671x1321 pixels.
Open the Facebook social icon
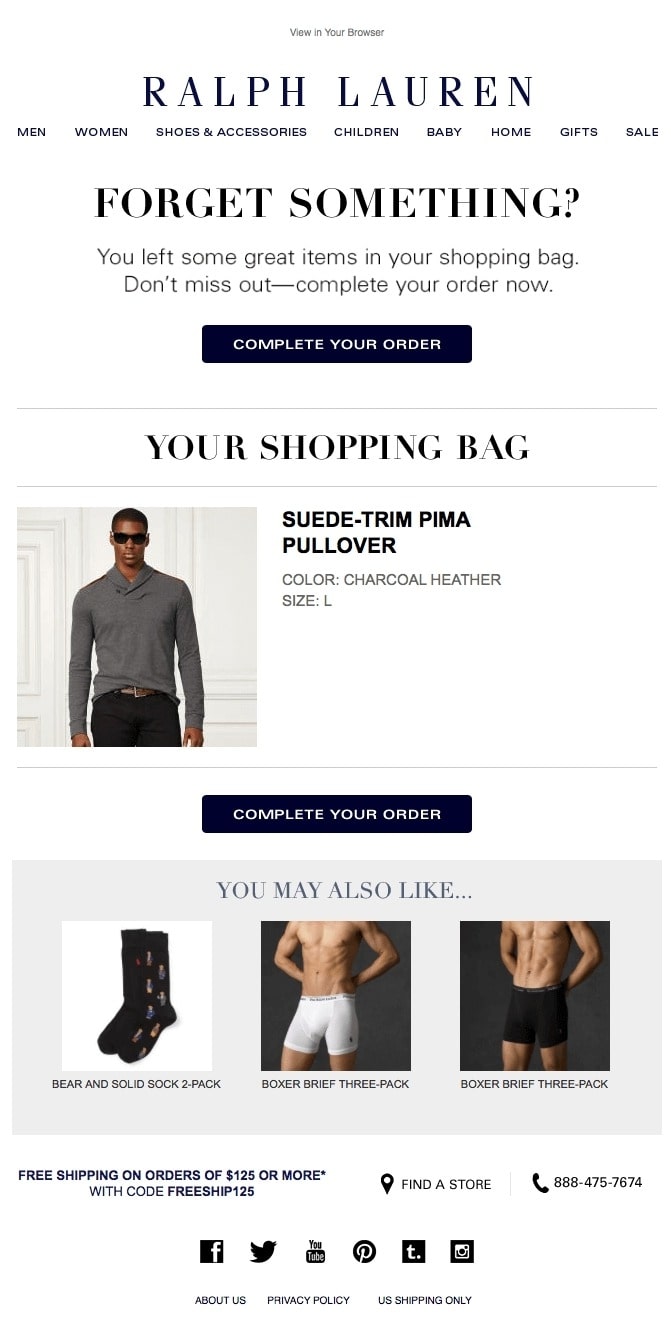(211, 1251)
